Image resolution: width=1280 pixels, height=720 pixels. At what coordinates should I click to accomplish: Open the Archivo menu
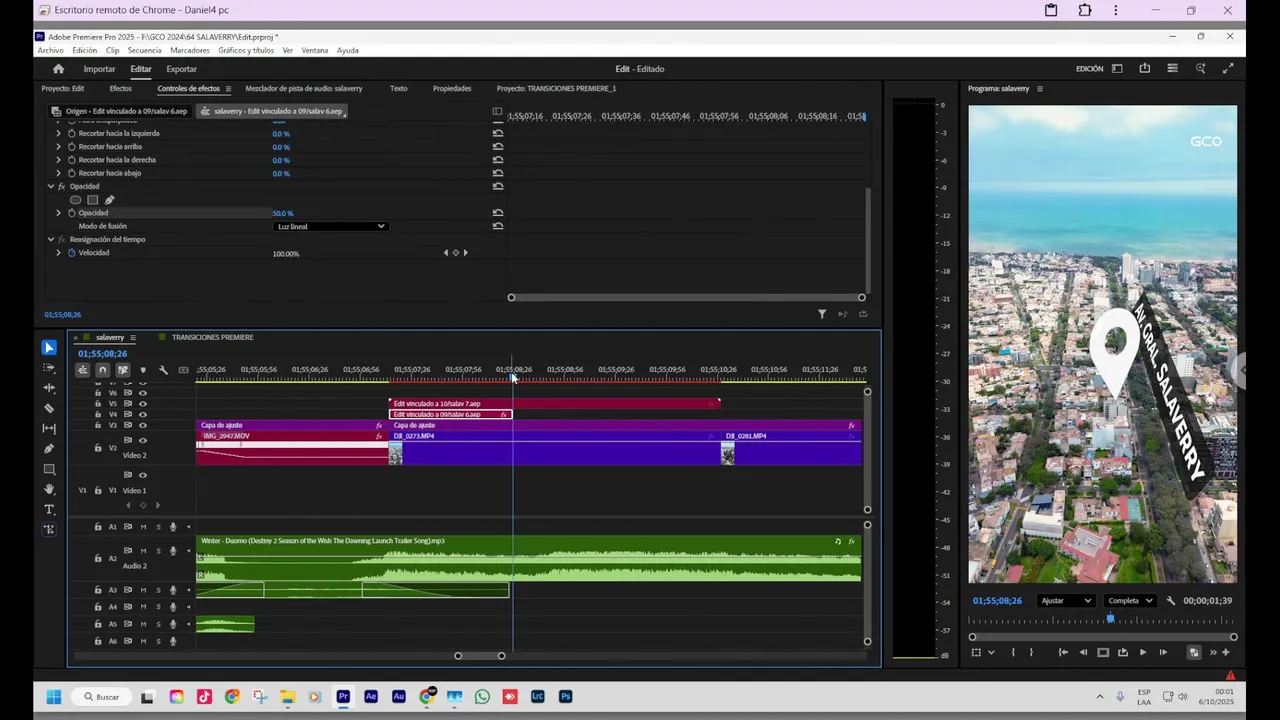pyautogui.click(x=50, y=50)
